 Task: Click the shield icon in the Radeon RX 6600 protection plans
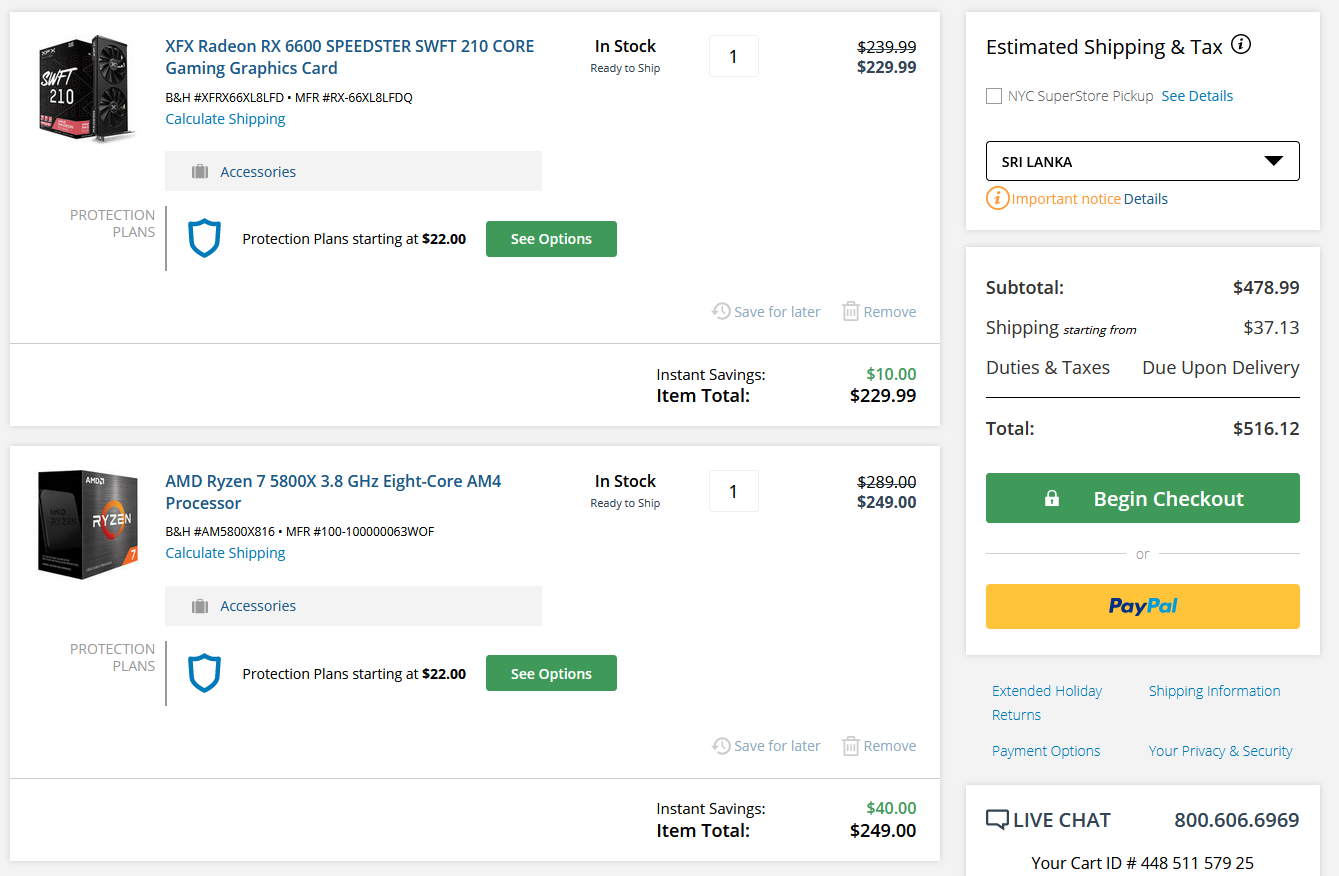tap(204, 239)
